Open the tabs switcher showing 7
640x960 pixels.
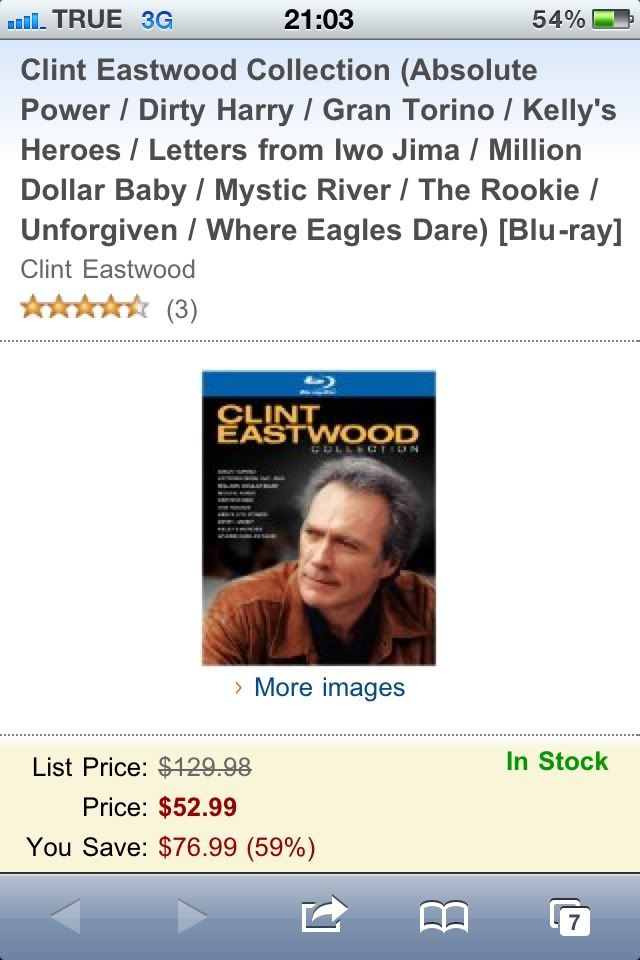click(570, 917)
